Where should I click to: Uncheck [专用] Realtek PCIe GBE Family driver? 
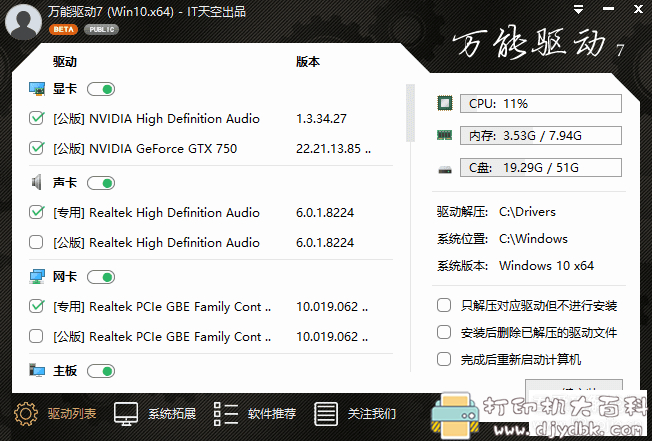(36, 306)
